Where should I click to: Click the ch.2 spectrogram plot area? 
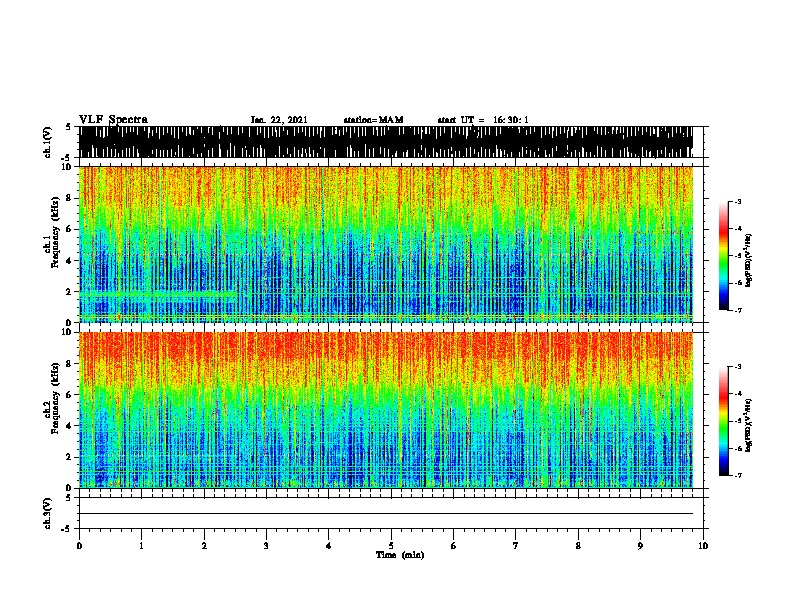point(386,410)
